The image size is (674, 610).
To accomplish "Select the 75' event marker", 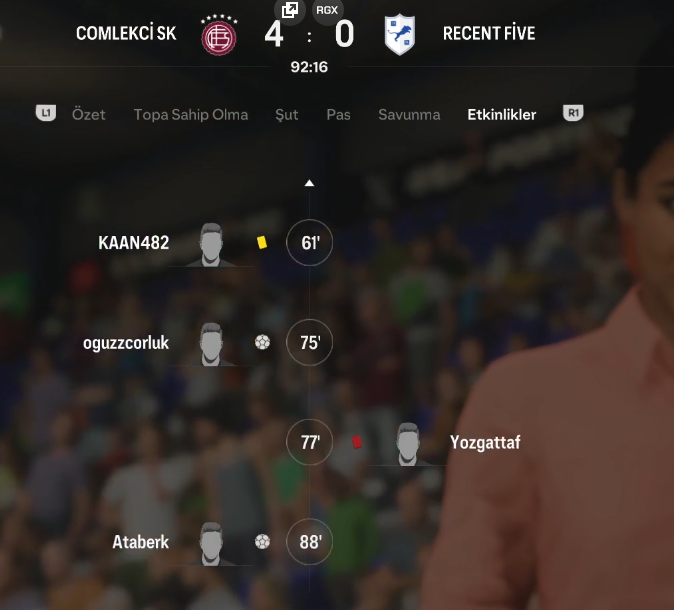I will pos(309,343).
